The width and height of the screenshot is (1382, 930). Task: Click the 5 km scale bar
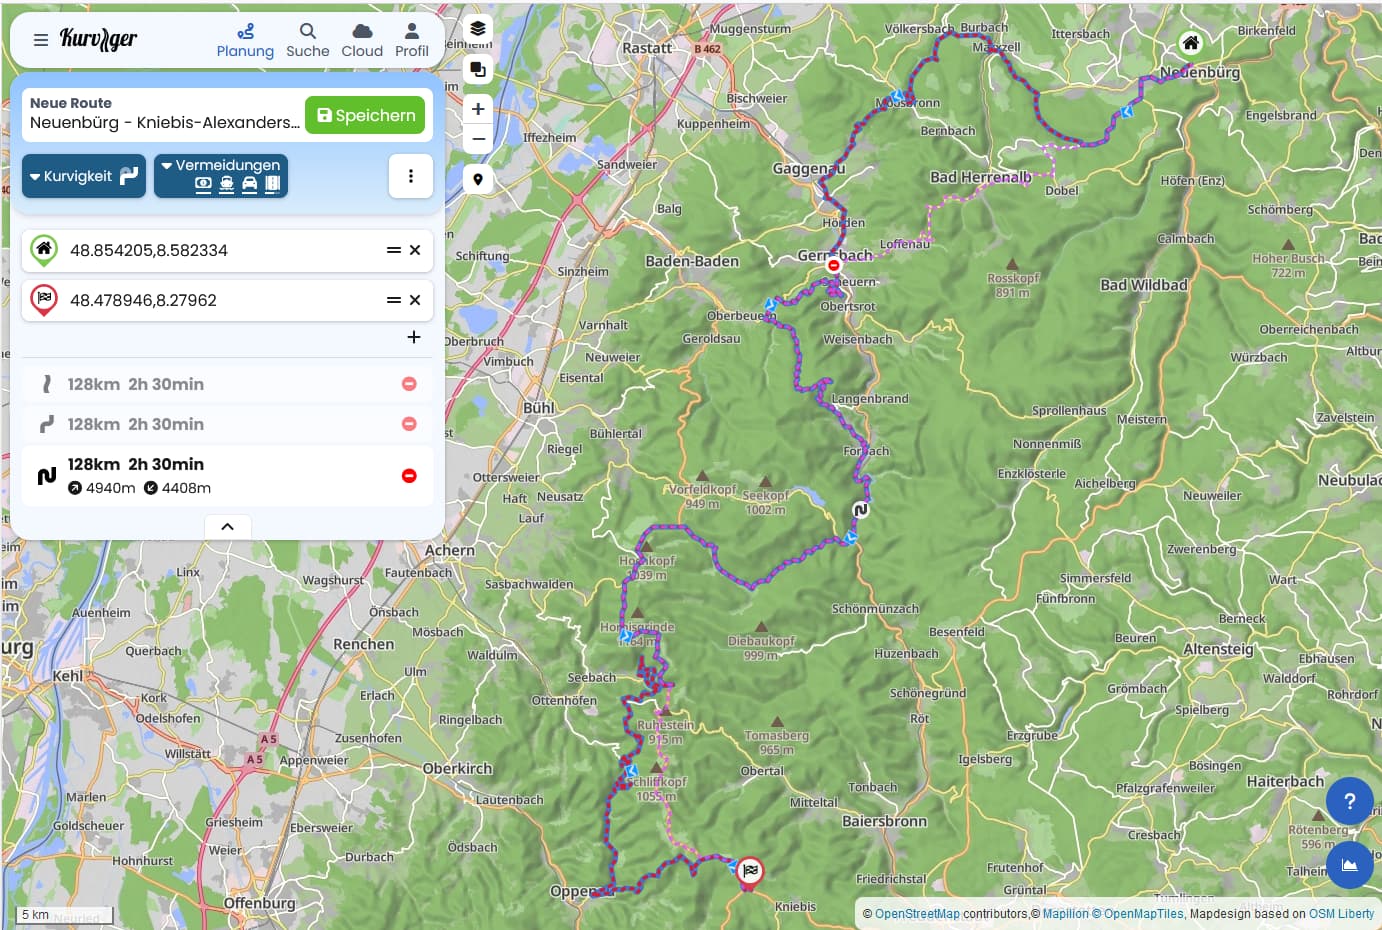65,915
